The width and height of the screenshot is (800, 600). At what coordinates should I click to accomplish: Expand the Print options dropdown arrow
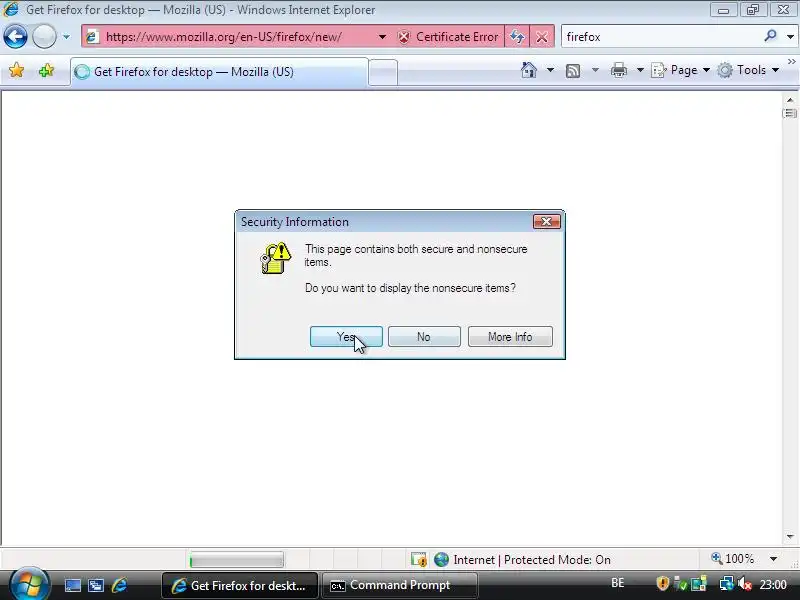tap(640, 70)
